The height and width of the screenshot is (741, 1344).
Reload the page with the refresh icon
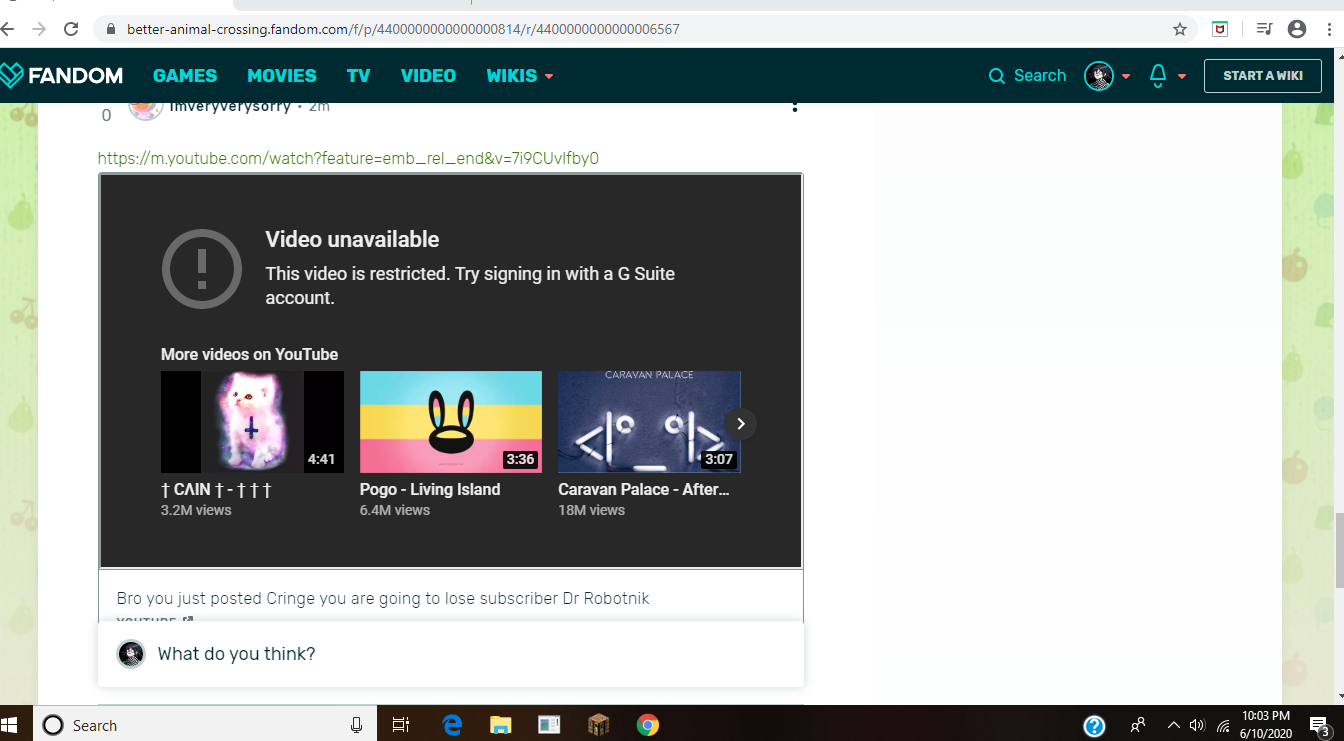pos(71,29)
